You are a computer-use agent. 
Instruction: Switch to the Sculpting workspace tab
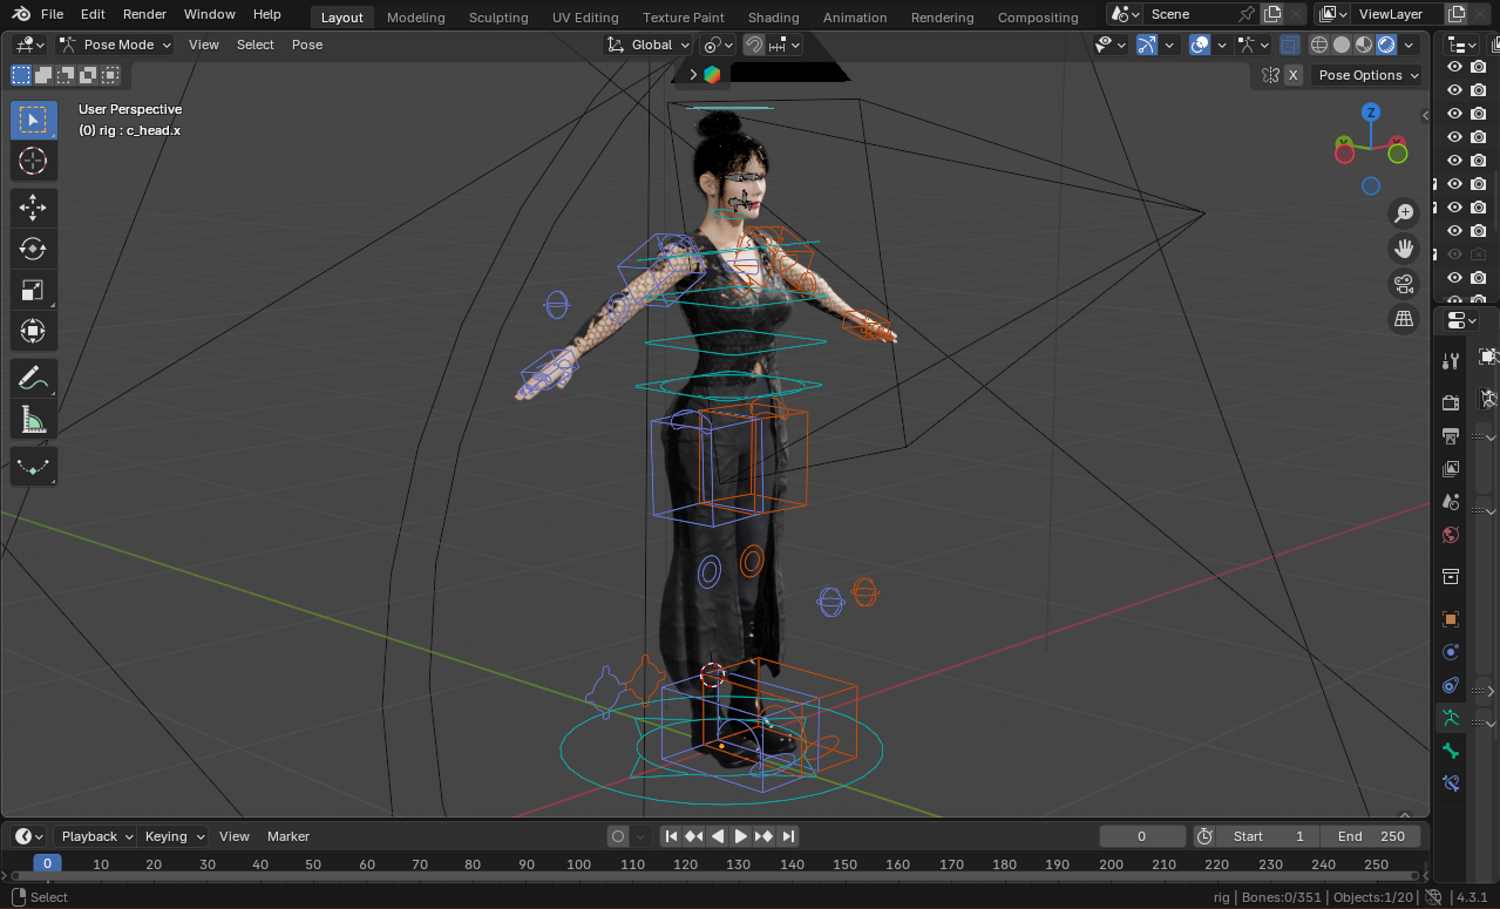[498, 17]
